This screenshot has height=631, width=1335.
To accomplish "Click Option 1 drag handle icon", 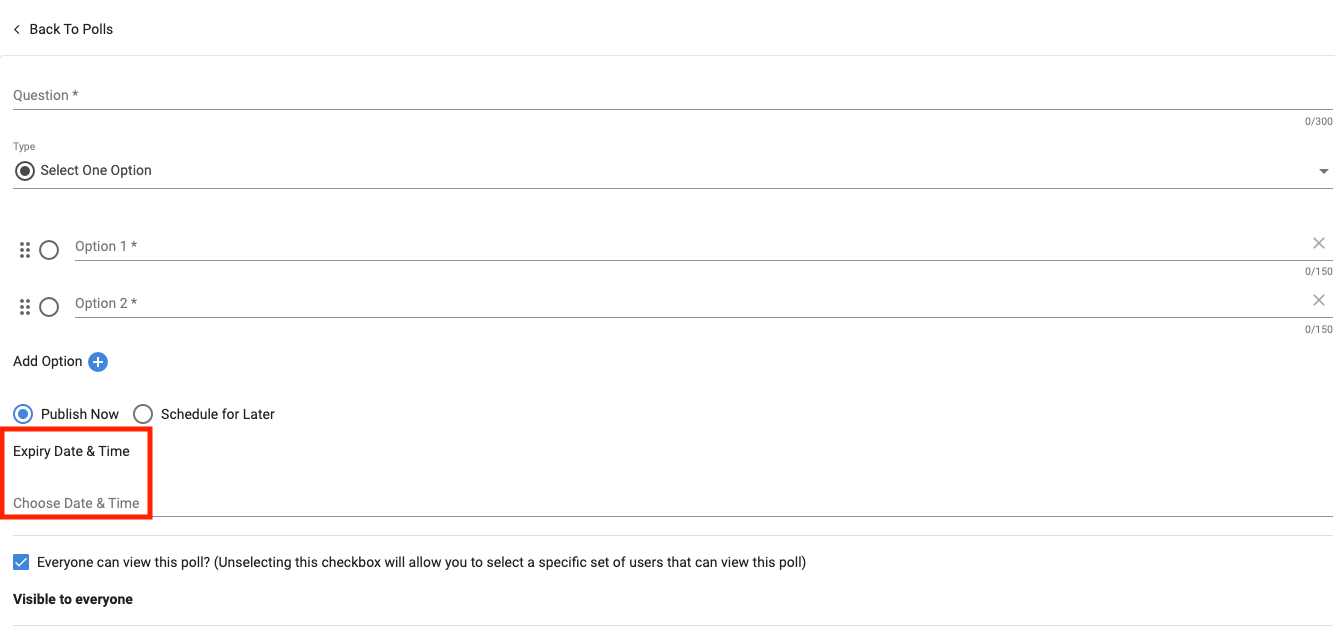I will tap(25, 250).
